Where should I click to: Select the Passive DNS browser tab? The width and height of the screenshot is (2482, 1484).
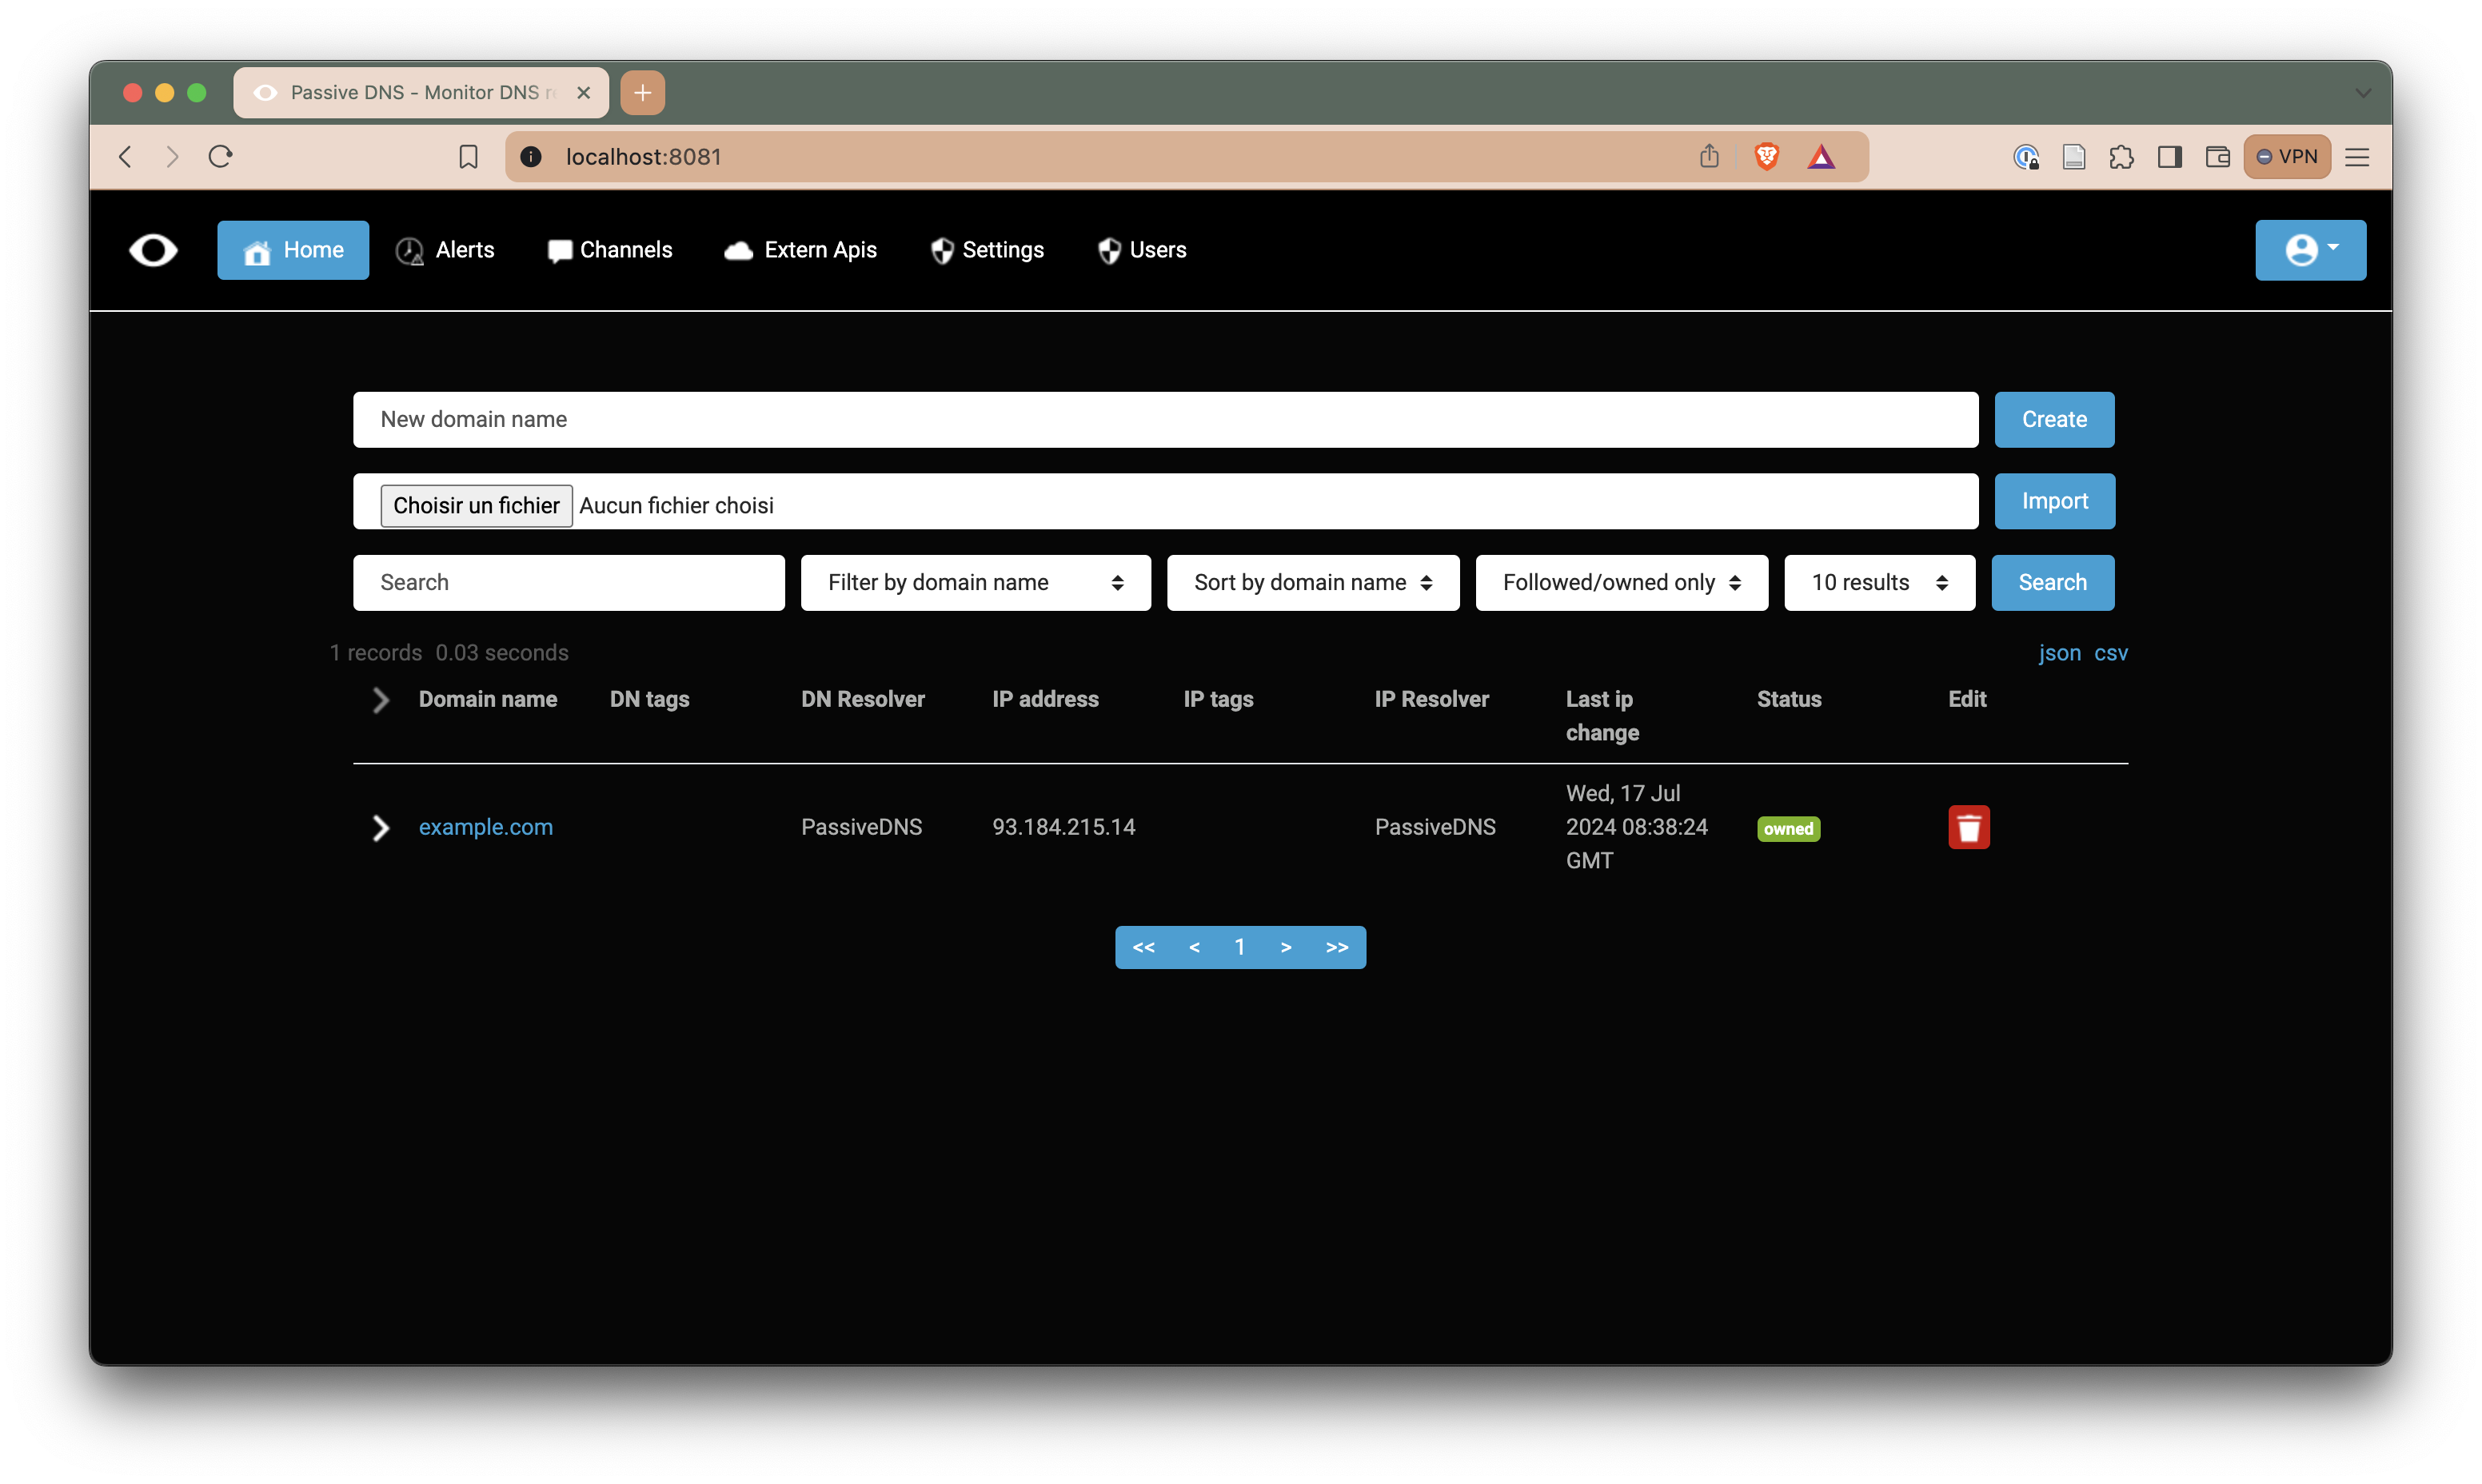pyautogui.click(x=421, y=93)
